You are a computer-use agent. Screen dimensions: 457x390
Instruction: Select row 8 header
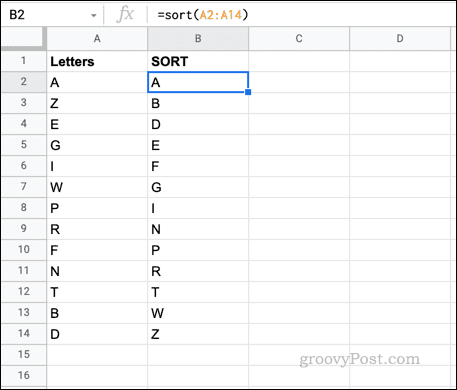coord(24,208)
